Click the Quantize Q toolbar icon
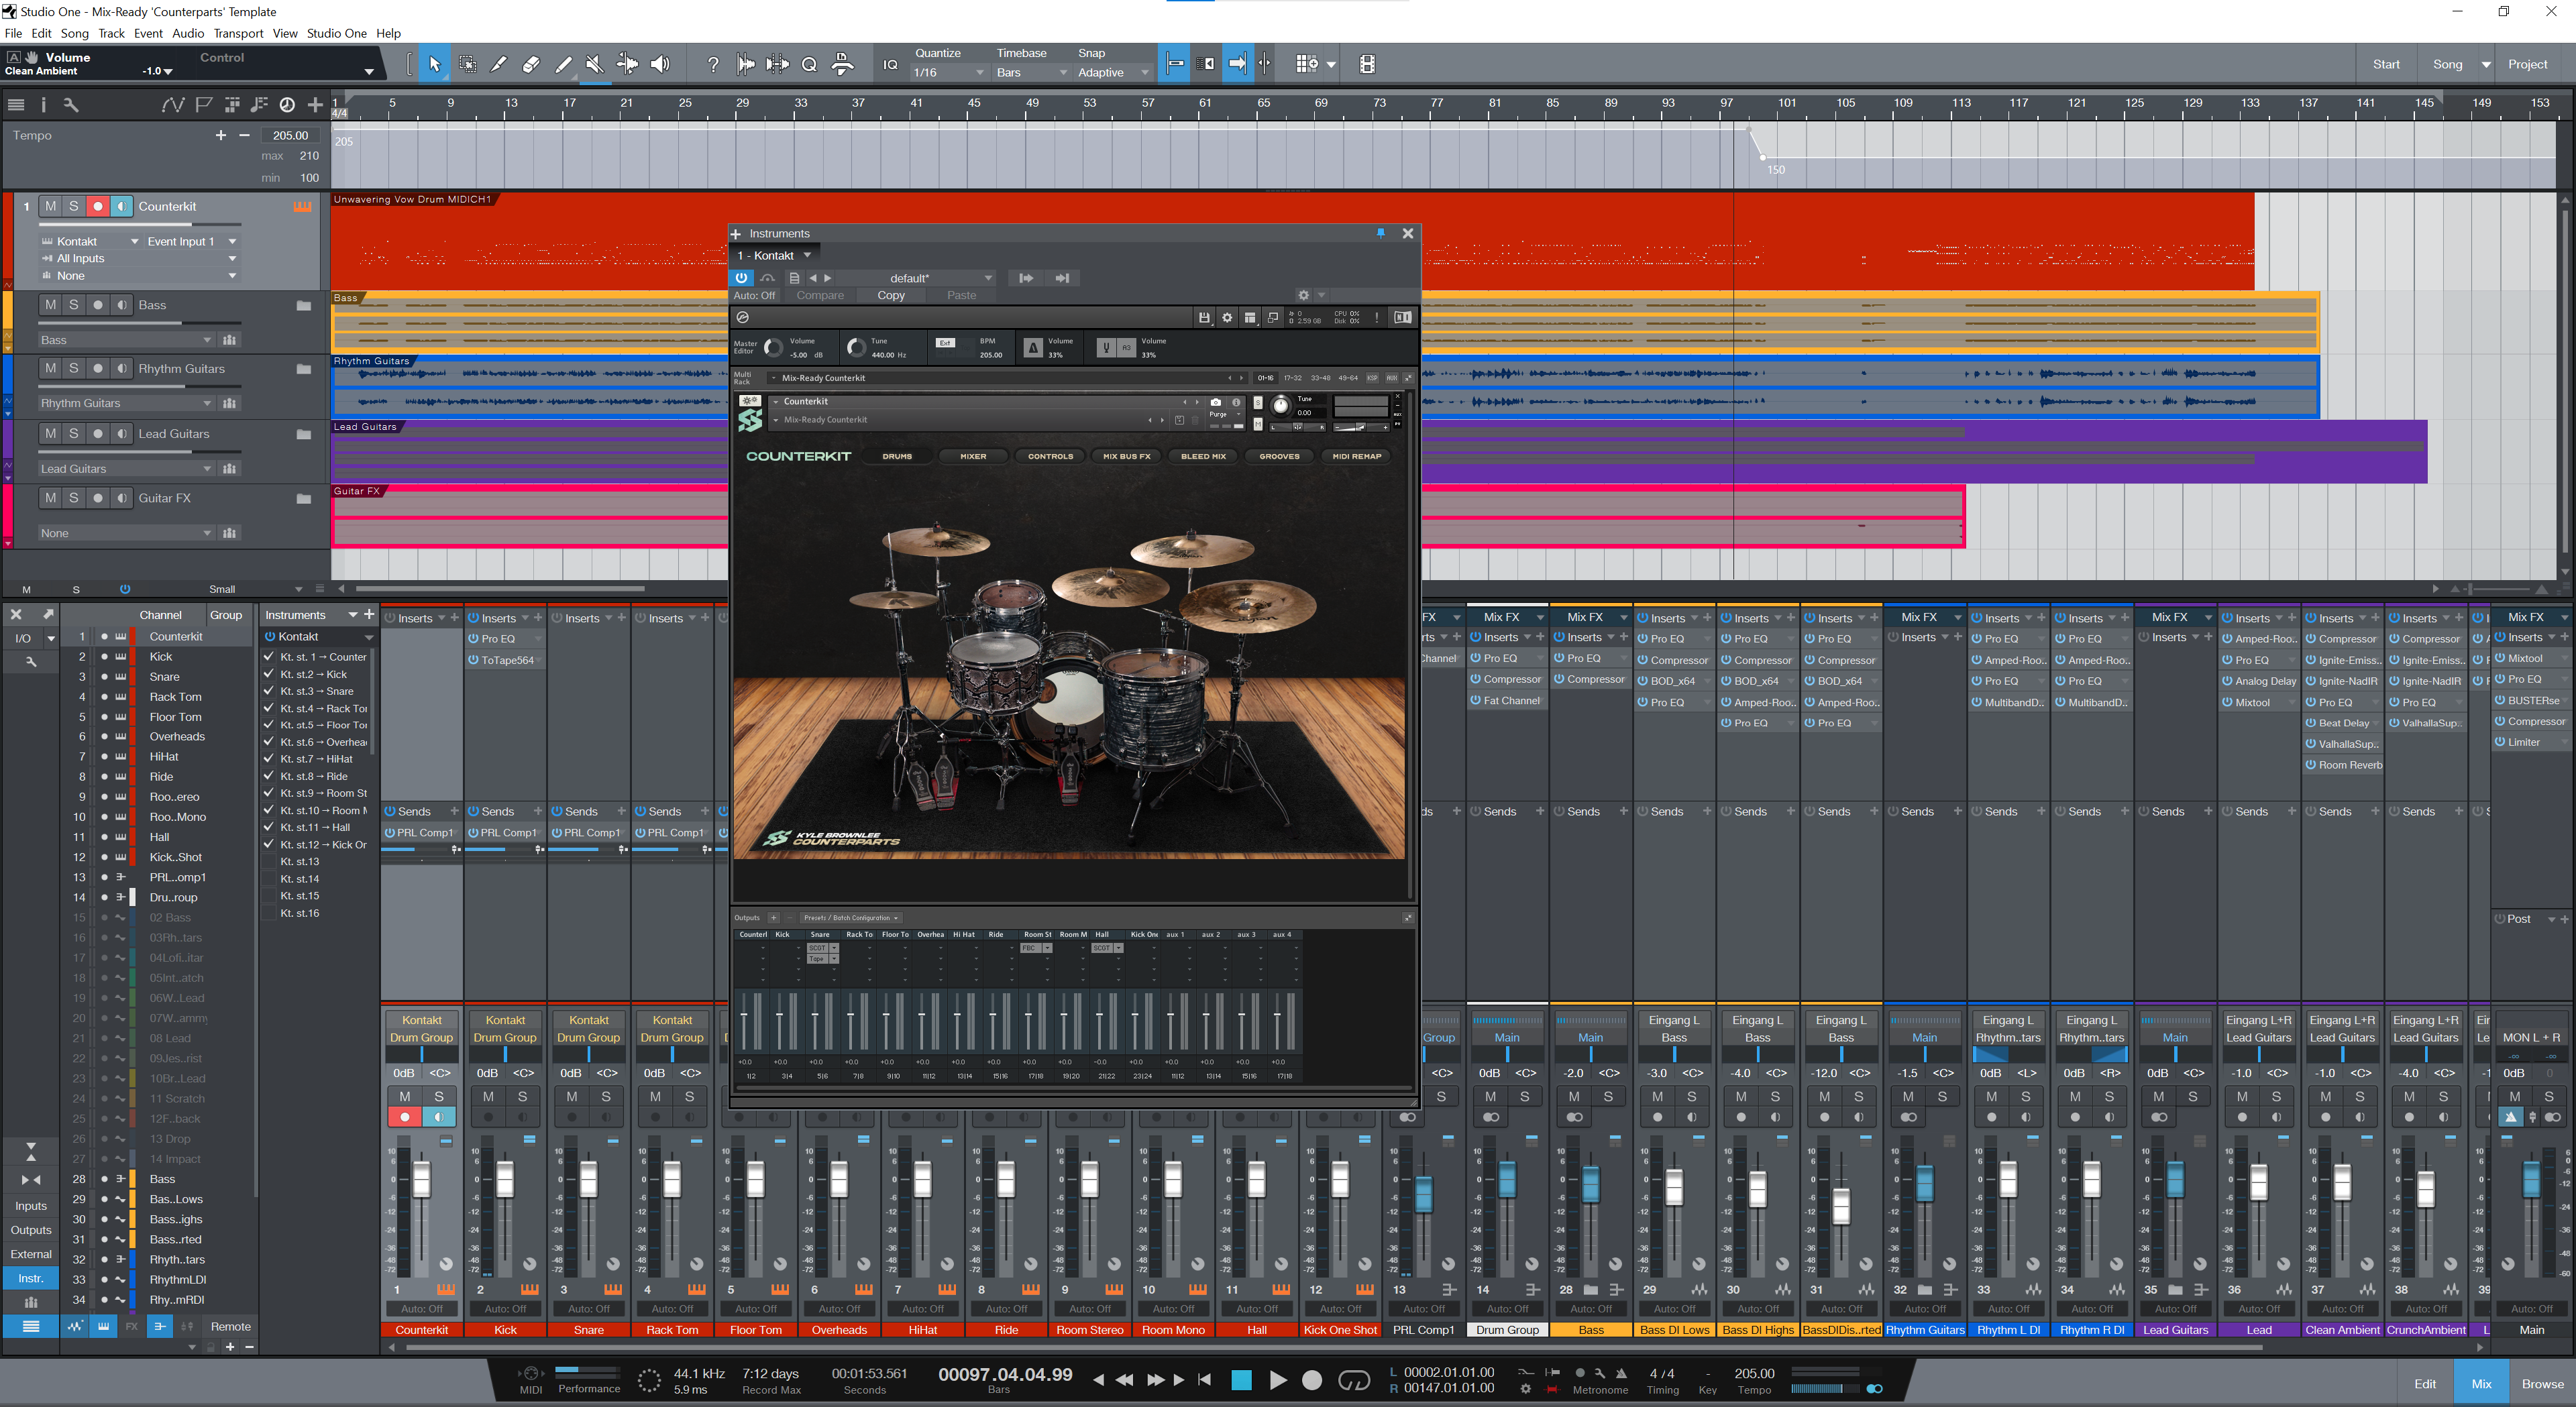This screenshot has width=2576, height=1407. point(809,65)
